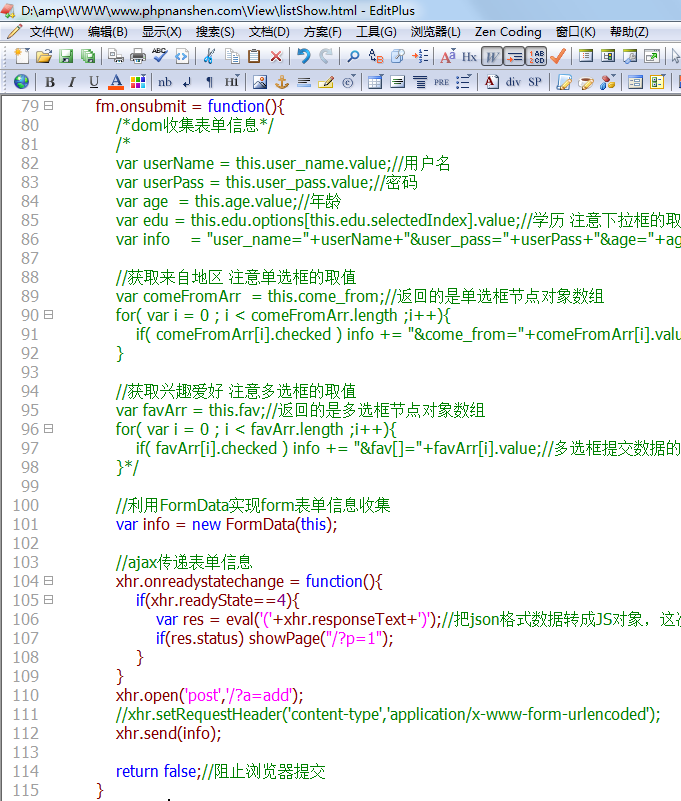Open the special character © dropdown
Viewport: 681px width, 801px height.
[x=348, y=82]
